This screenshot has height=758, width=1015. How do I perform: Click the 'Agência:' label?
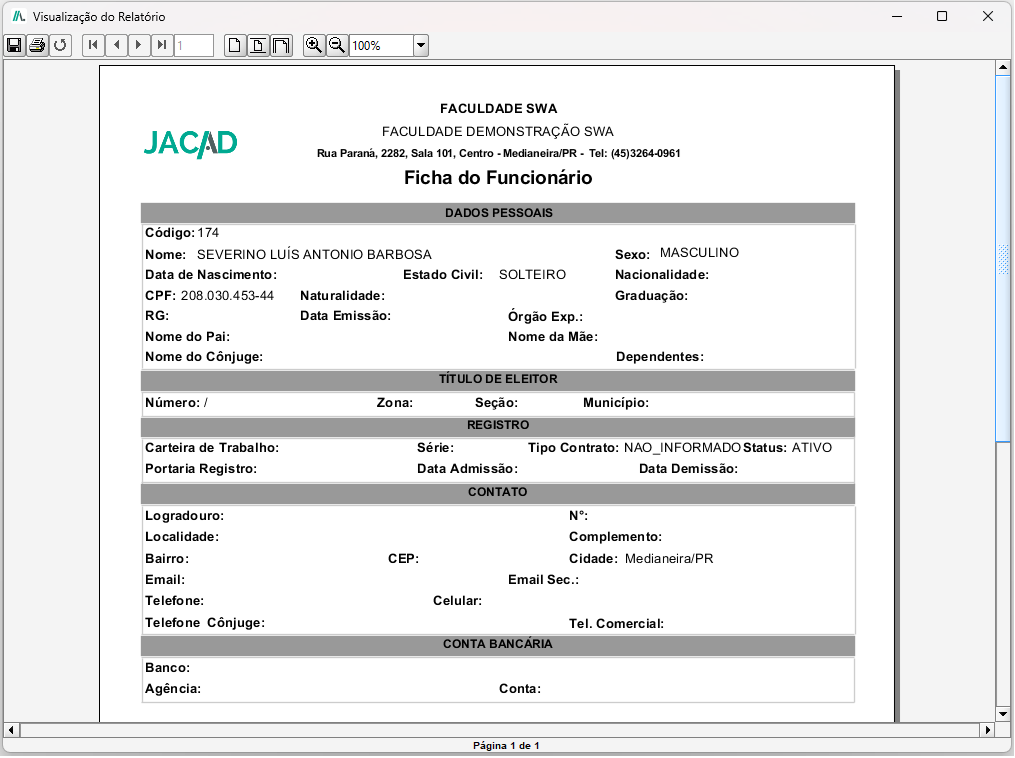pos(173,689)
